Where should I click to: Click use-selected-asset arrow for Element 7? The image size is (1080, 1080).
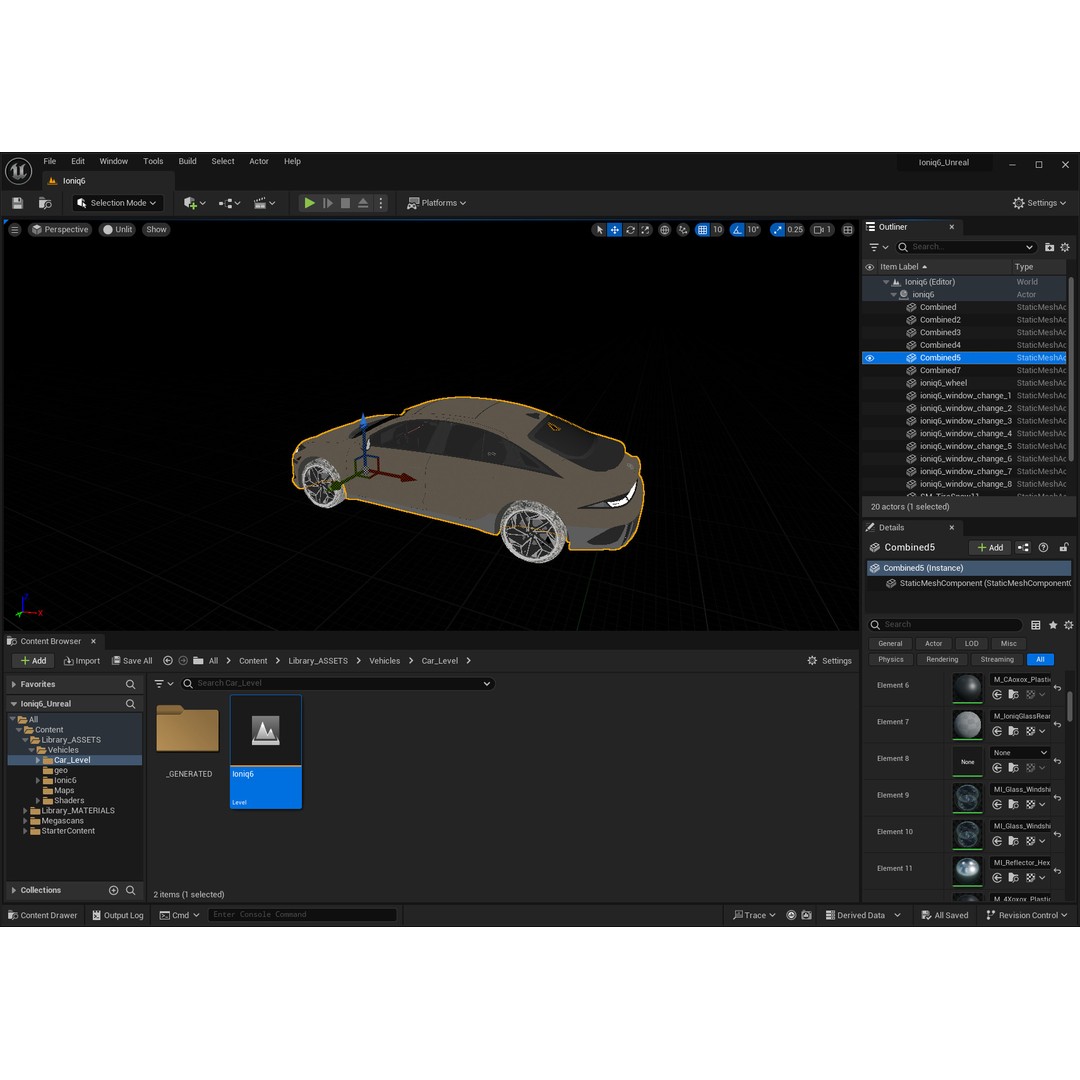[x=997, y=731]
